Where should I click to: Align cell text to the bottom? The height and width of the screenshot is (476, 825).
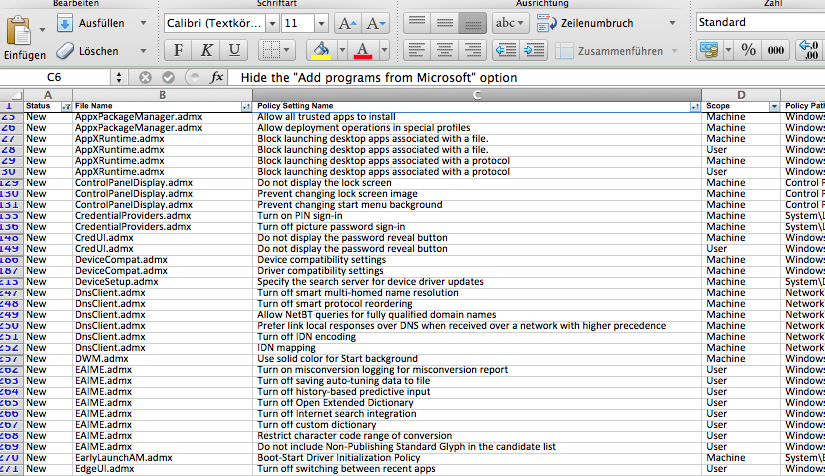(x=472, y=23)
